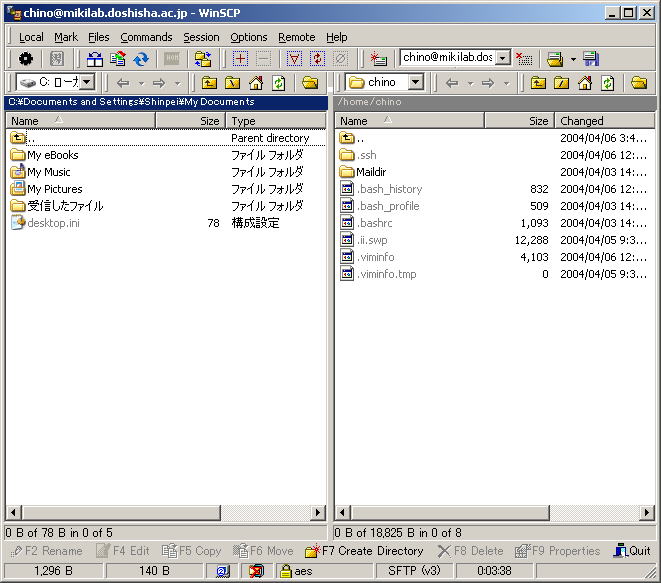Select the remote Maildir folder
The image size is (661, 583).
[363, 172]
